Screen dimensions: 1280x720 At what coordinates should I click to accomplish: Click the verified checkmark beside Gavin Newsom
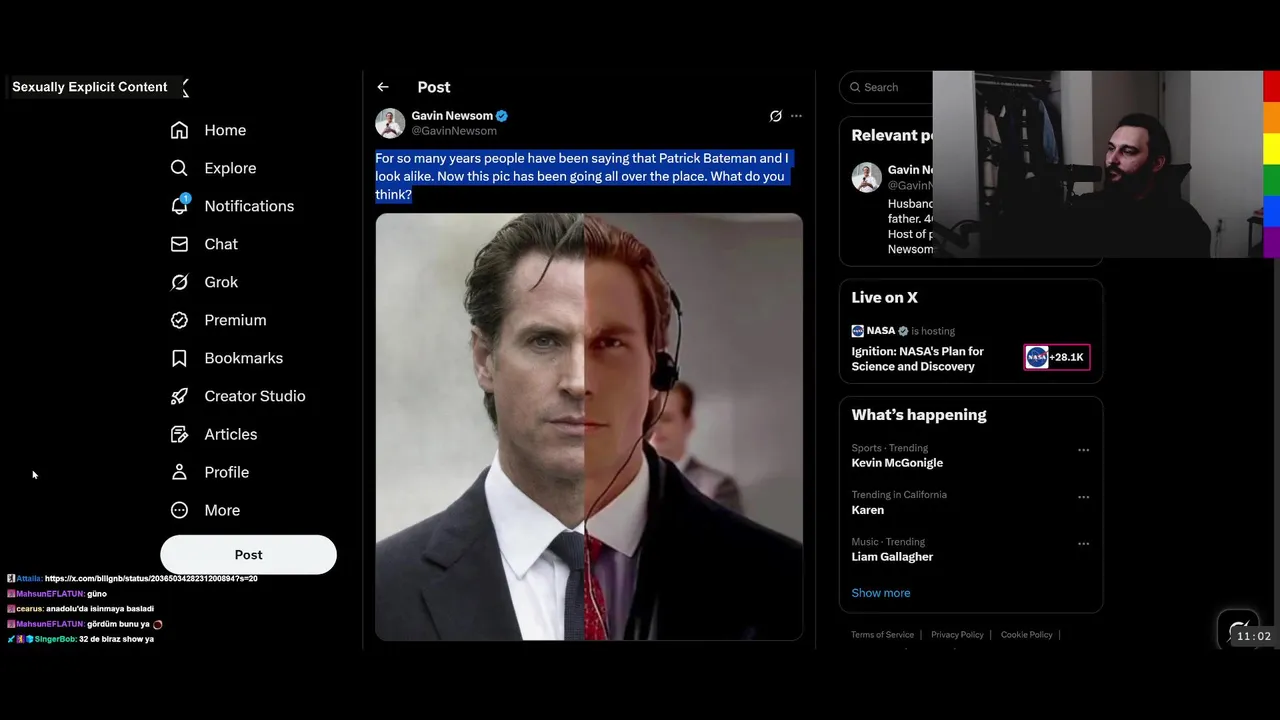click(x=502, y=116)
